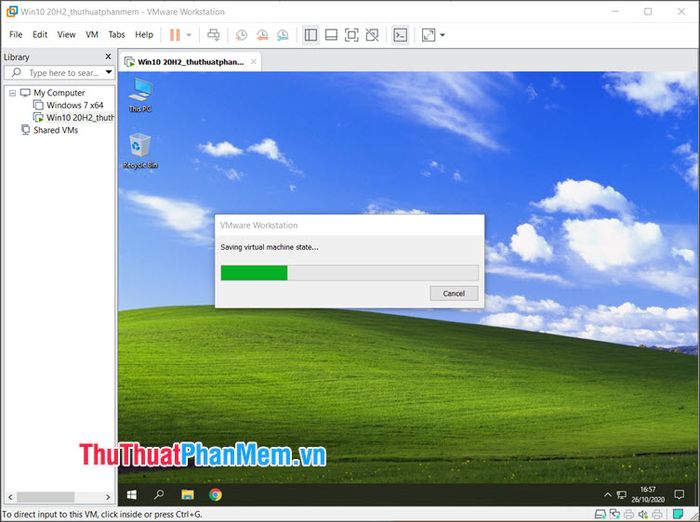
Task: Open the guest Windows Start menu
Action: [x=132, y=495]
